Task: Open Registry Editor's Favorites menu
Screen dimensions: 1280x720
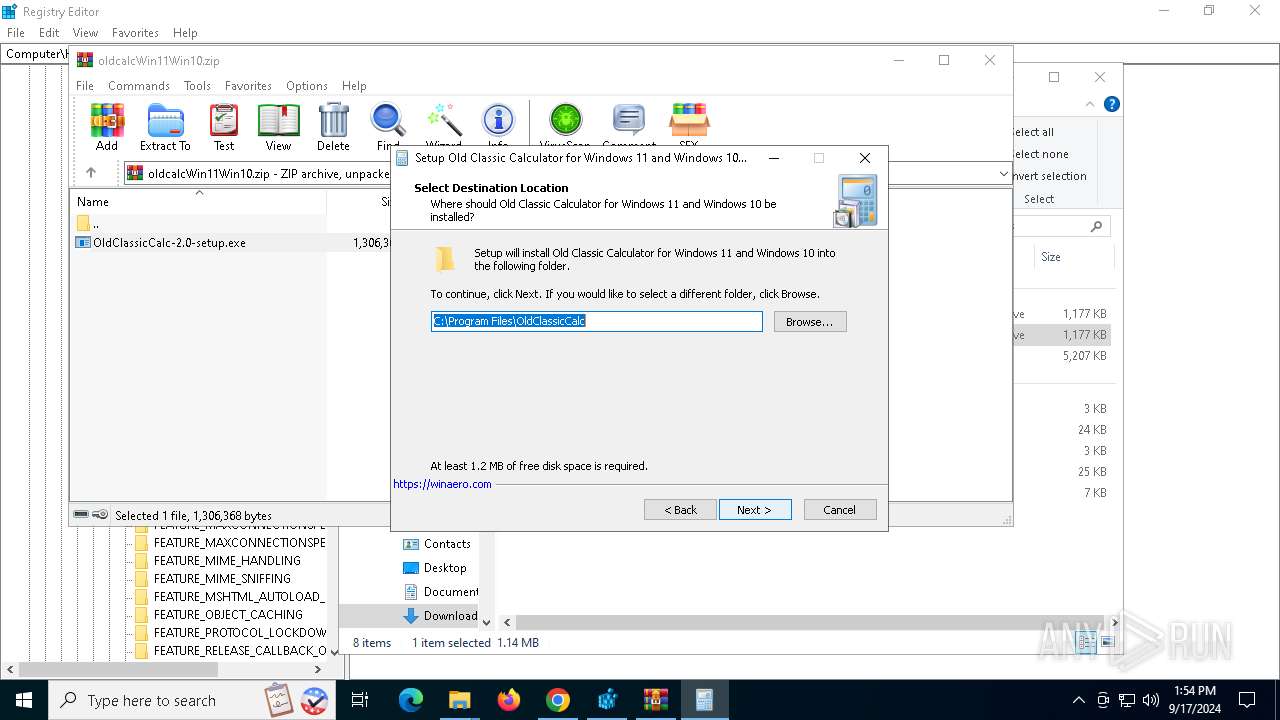Action: (x=135, y=33)
